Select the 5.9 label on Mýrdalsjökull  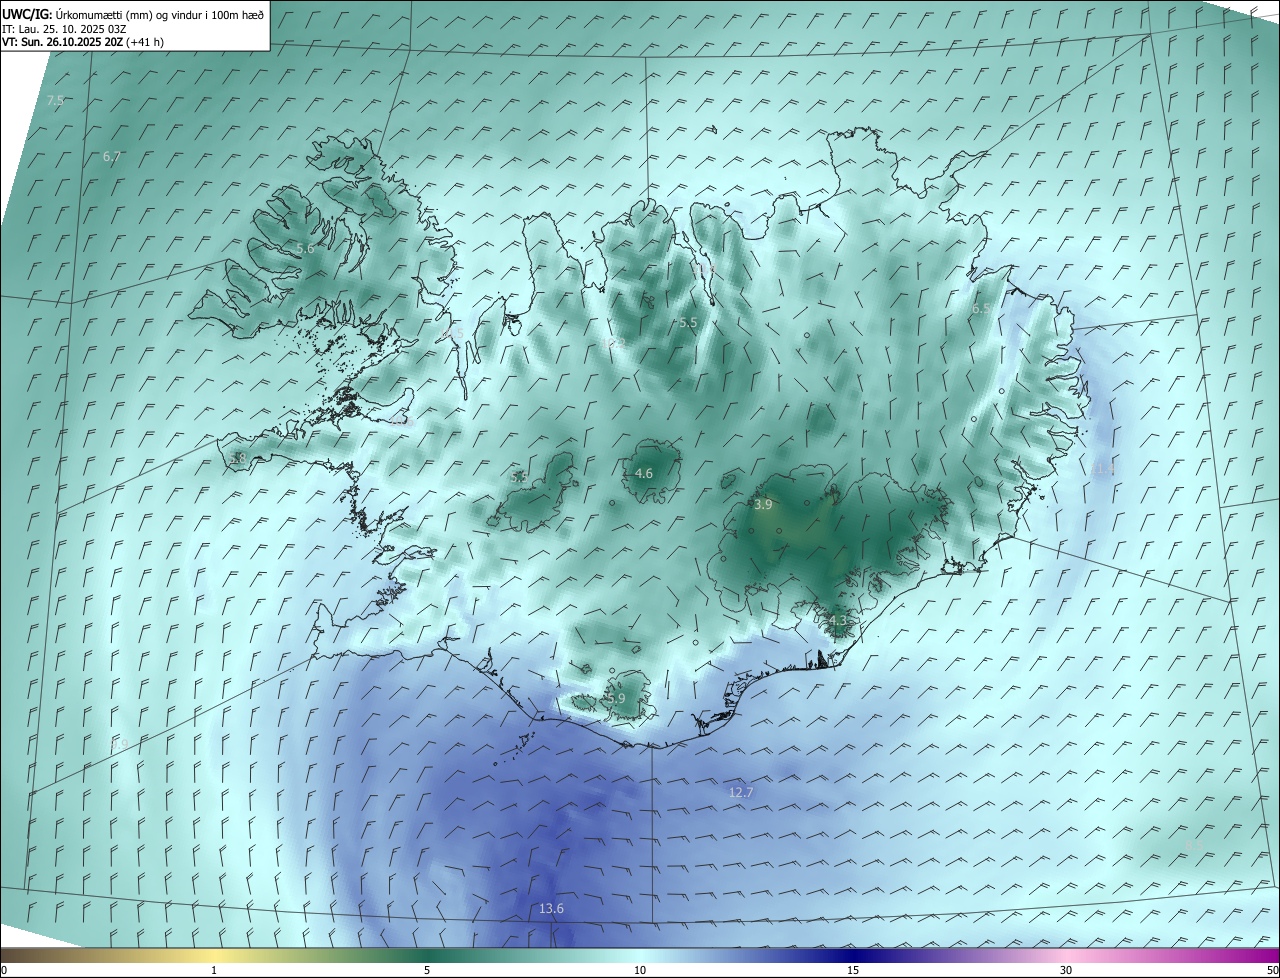pos(616,698)
